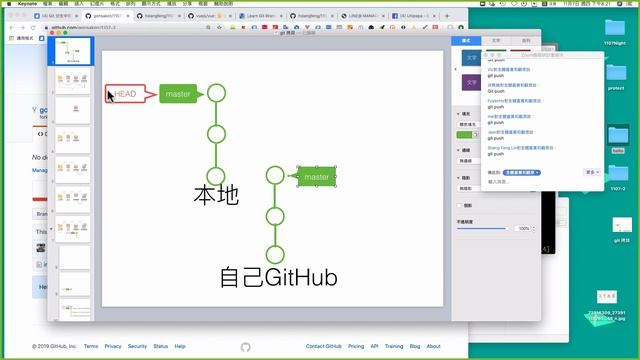
Task: Open a new browser tab with plus button
Action: click(x=447, y=16)
